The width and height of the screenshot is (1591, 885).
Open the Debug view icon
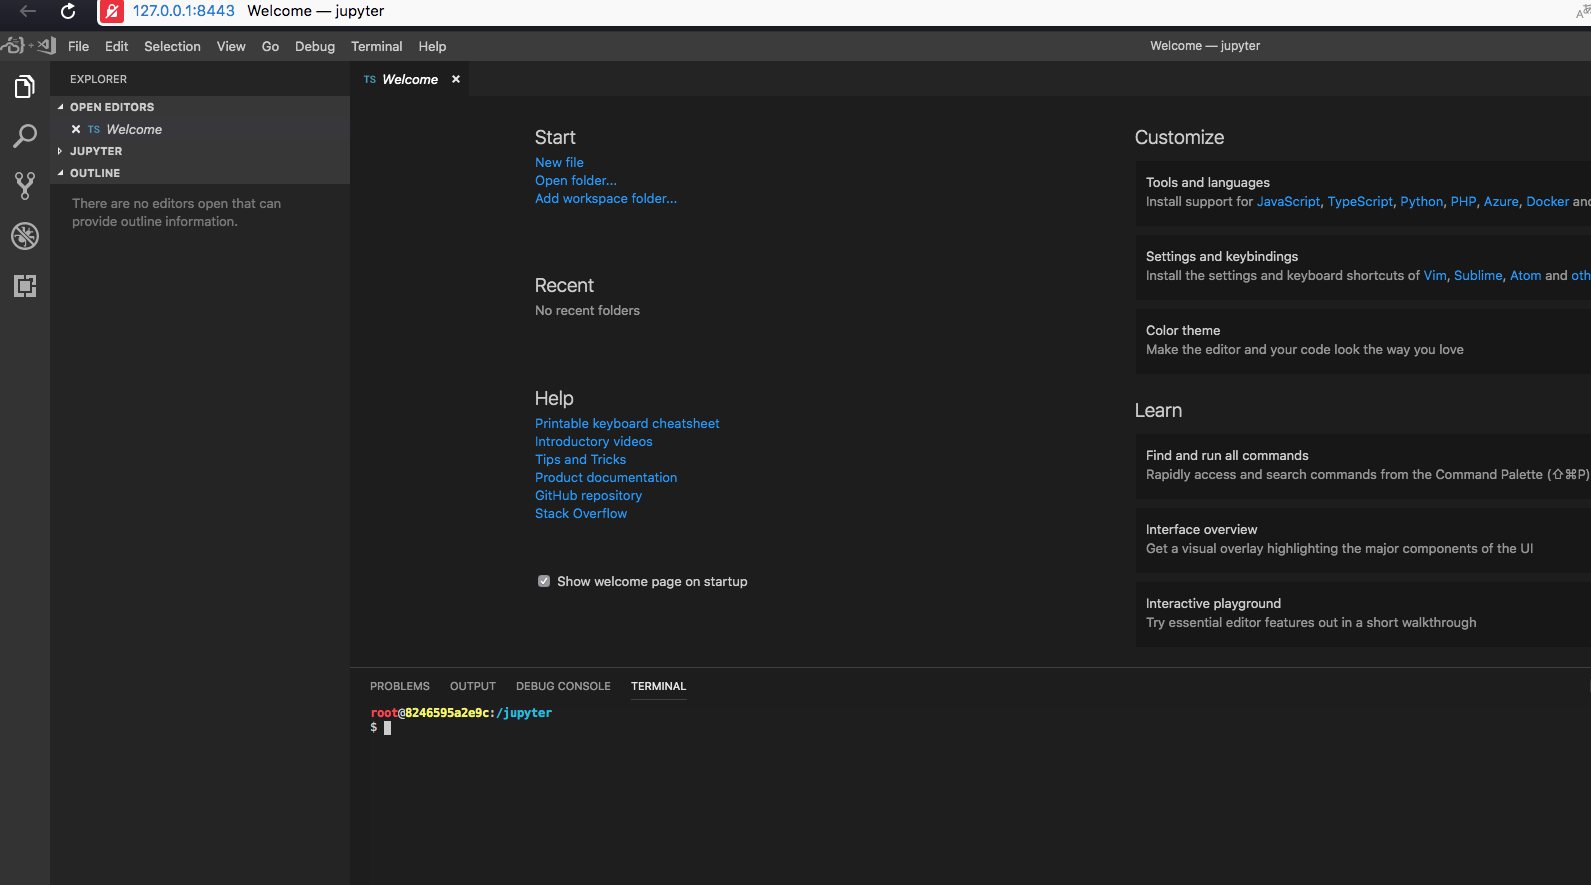pos(25,236)
